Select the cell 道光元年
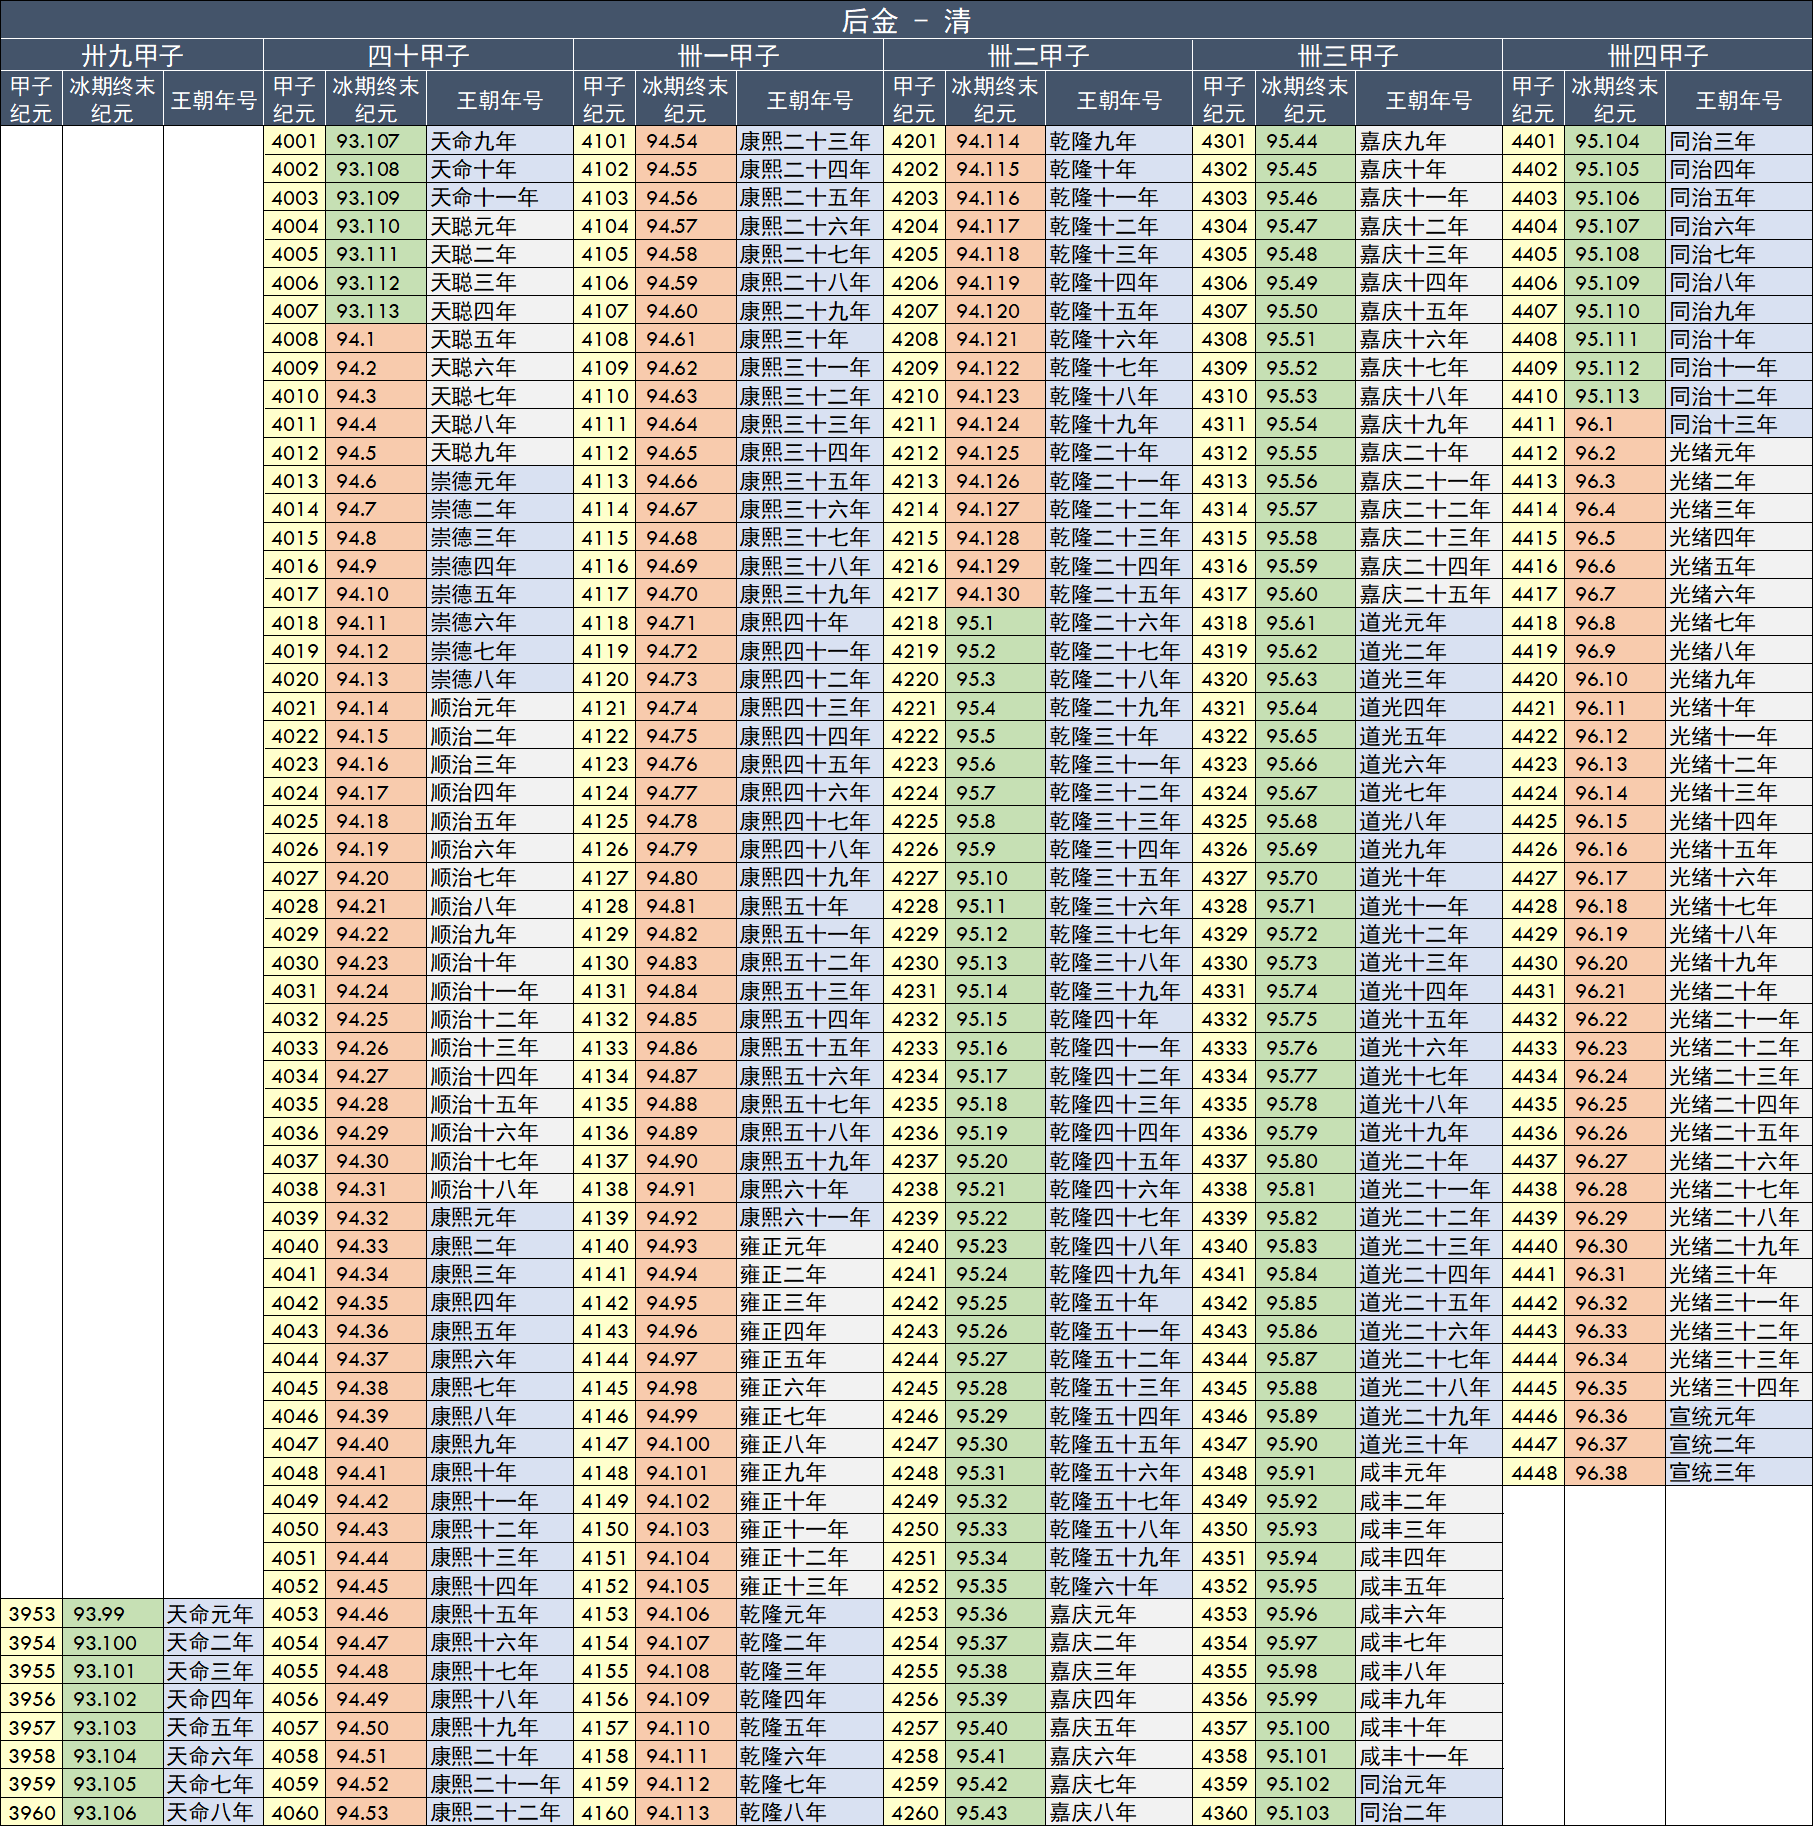 tap(1429, 623)
